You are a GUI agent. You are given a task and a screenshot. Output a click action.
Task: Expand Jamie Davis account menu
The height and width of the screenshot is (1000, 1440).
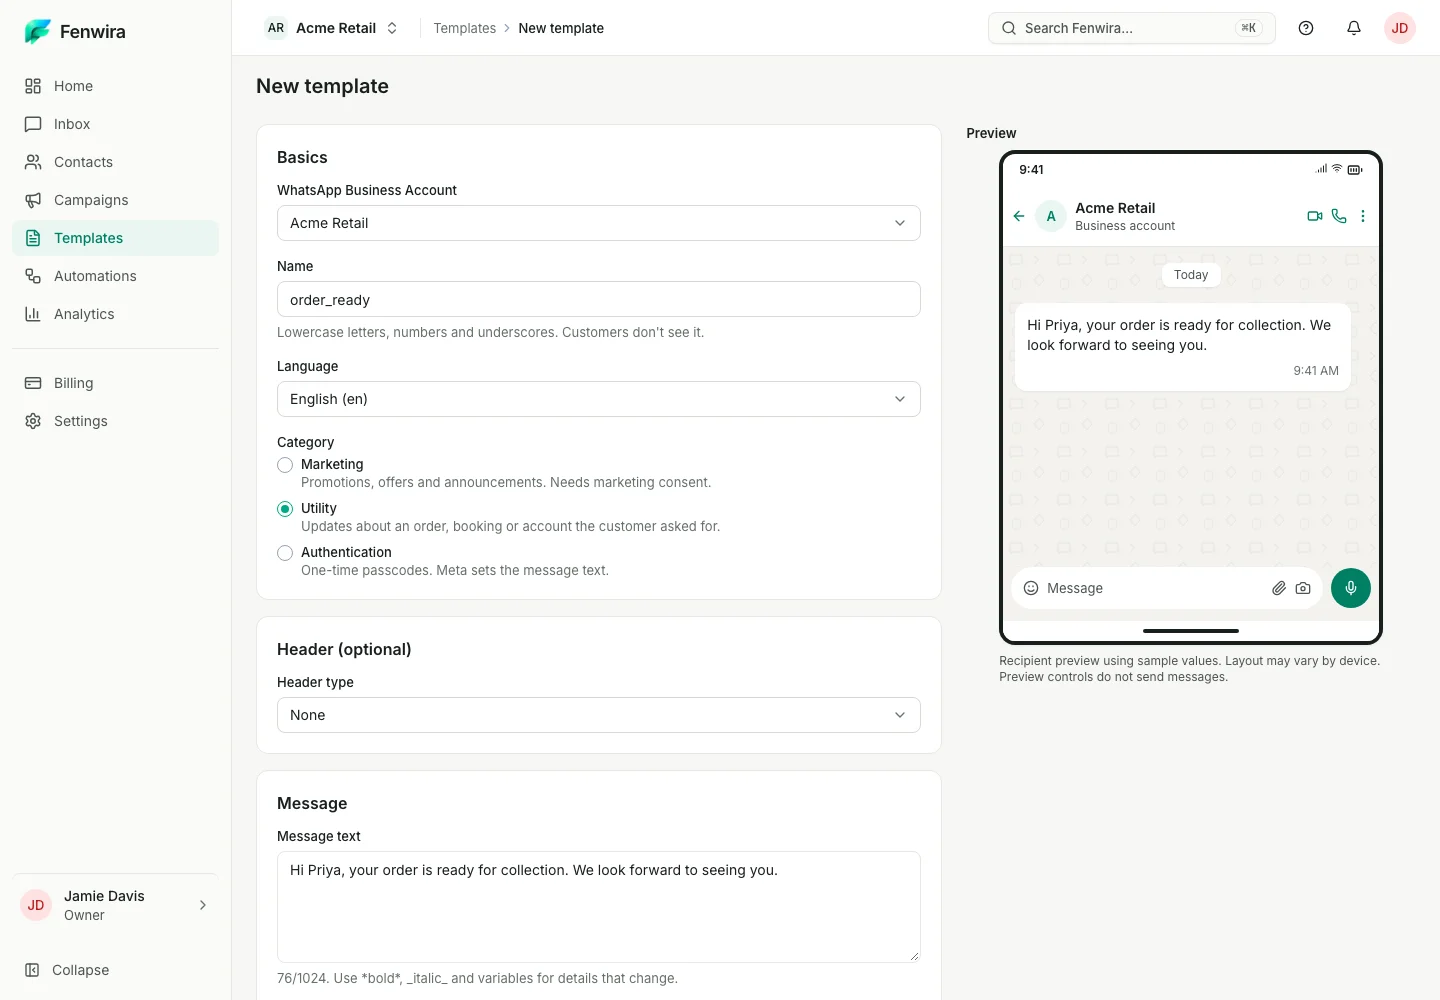pyautogui.click(x=116, y=905)
